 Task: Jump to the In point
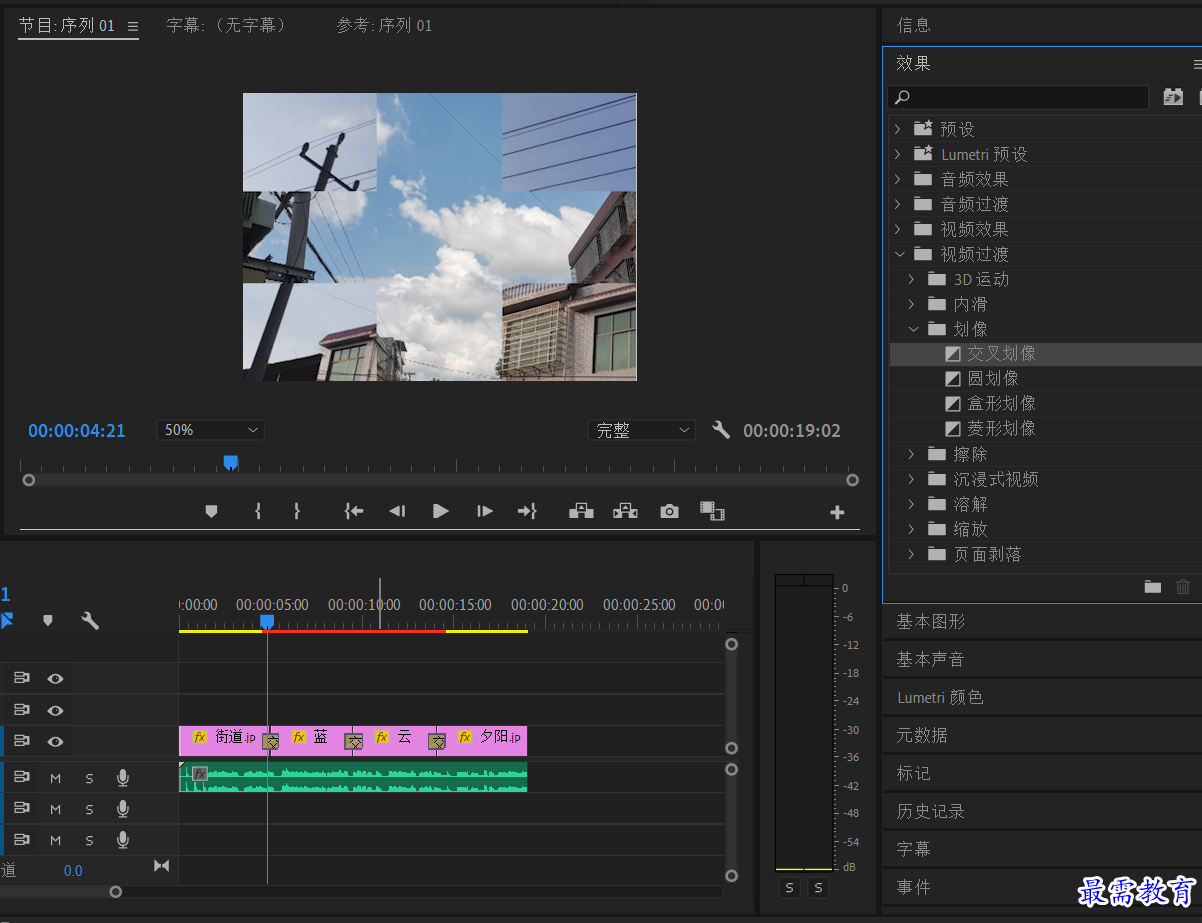(x=353, y=511)
